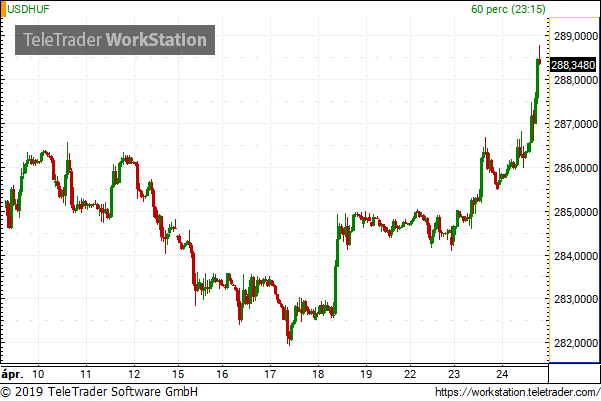The height and width of the screenshot is (401, 601).
Task: Click the 284,0000 price axis label
Action: tap(576, 256)
